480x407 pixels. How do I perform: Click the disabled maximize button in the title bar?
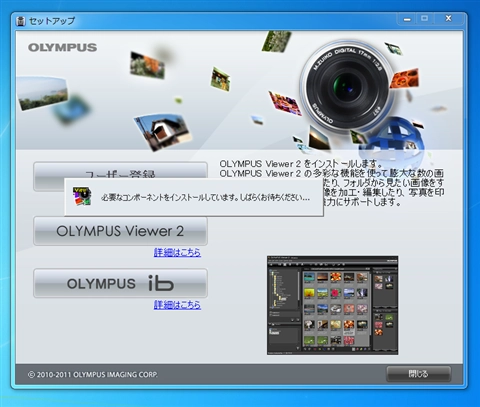pyautogui.click(x=424, y=19)
